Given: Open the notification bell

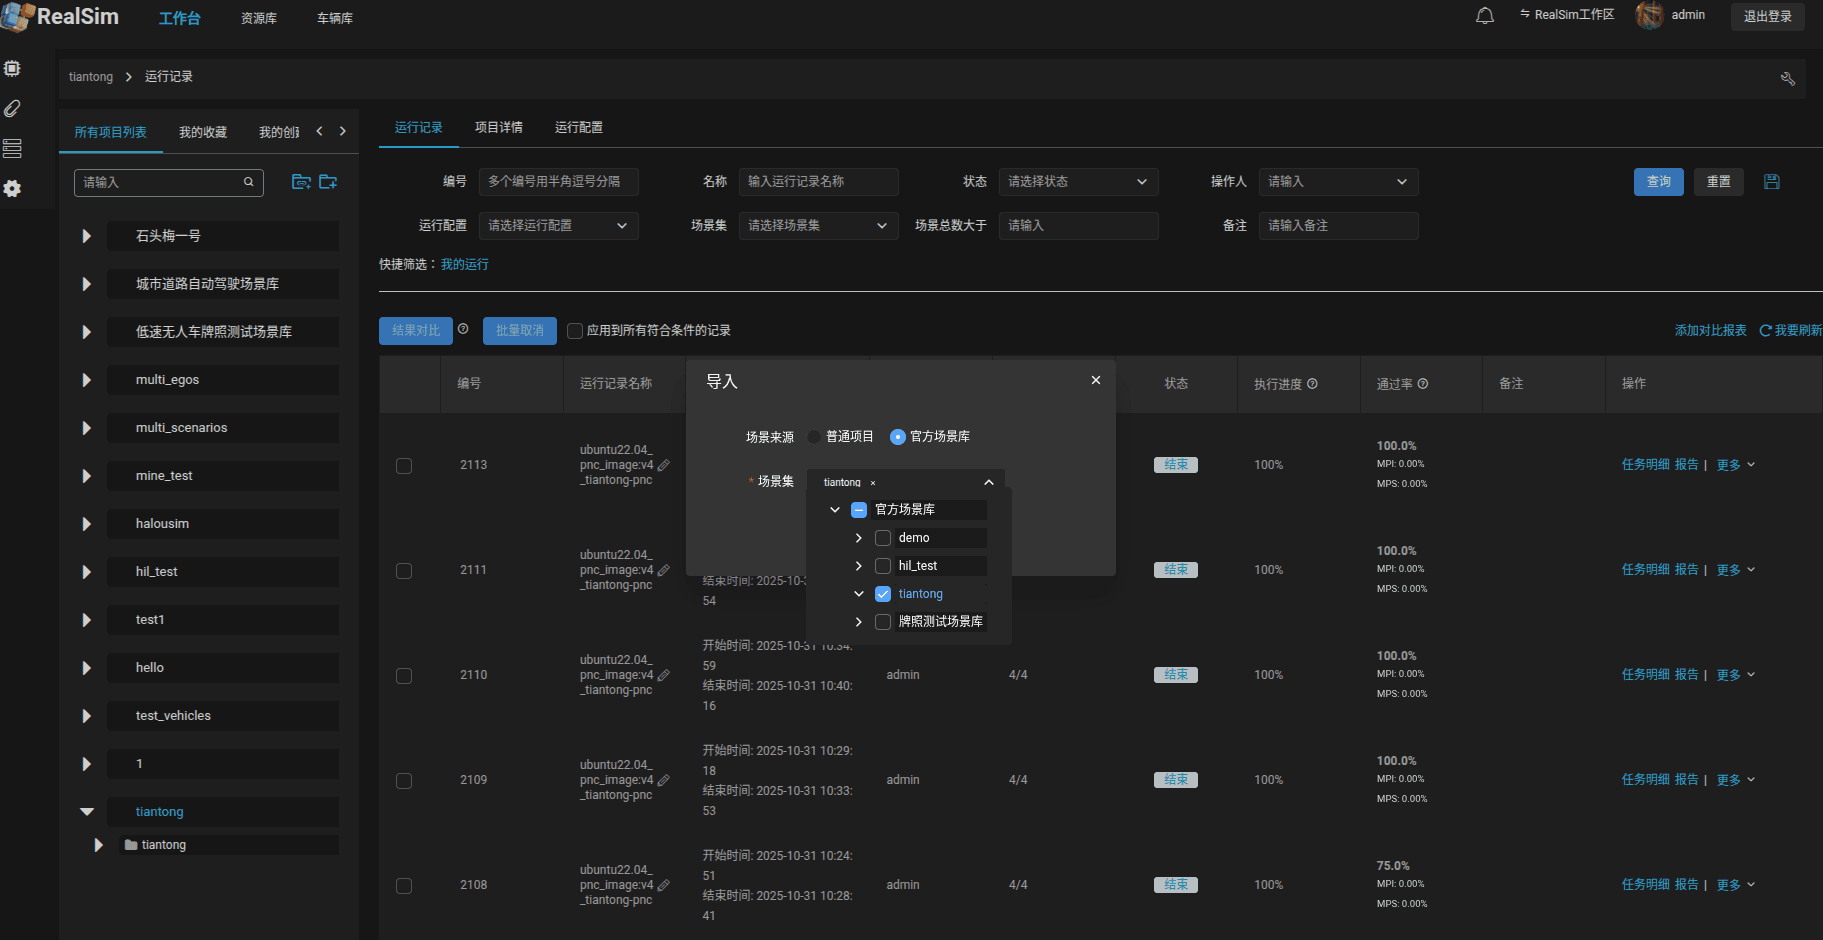Looking at the screenshot, I should [x=1485, y=16].
